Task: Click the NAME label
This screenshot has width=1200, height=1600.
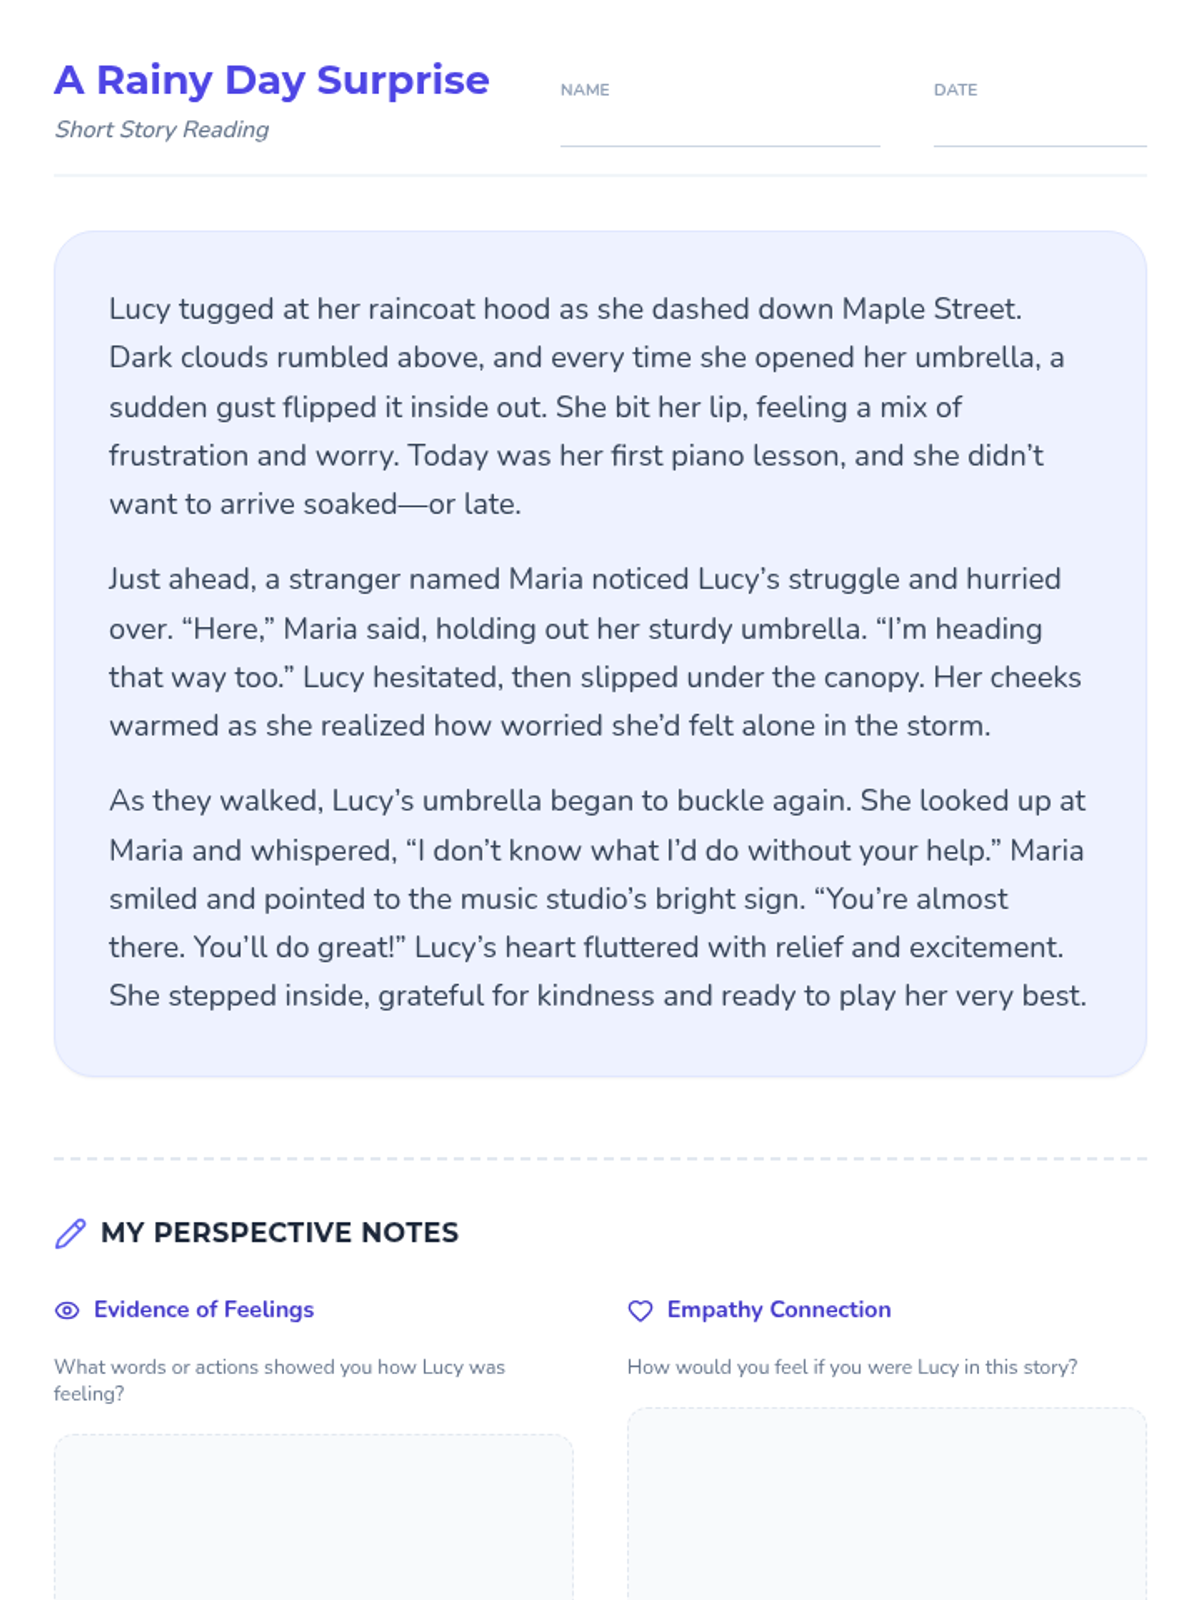Action: (x=585, y=89)
